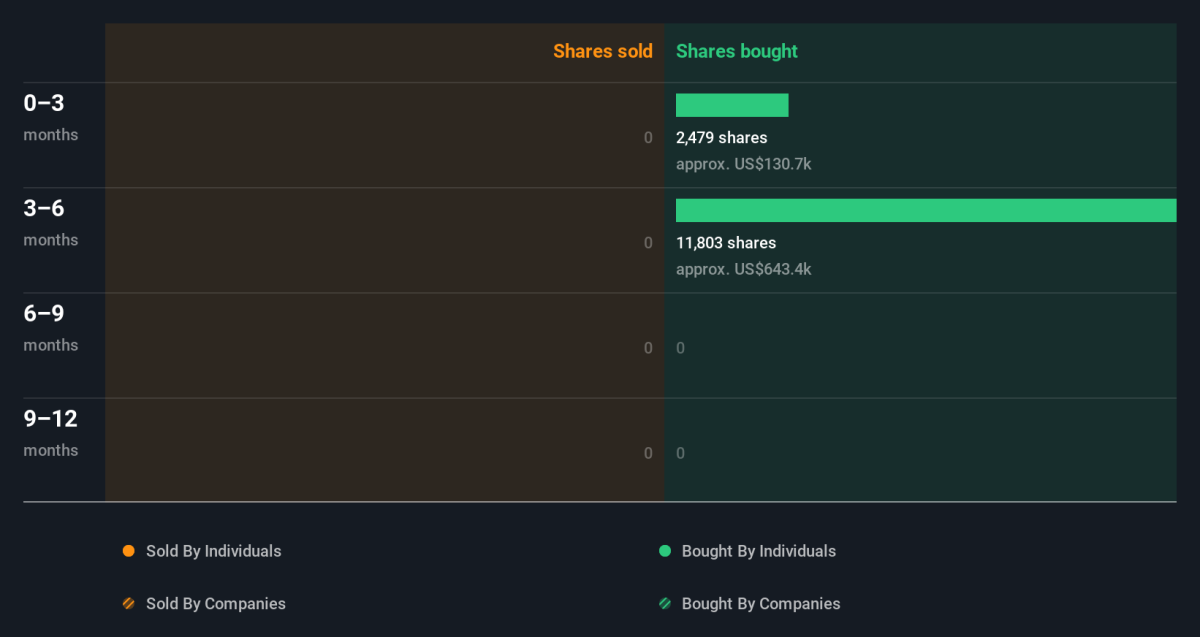
Task: Click the Shares bought column header
Action: (x=737, y=51)
